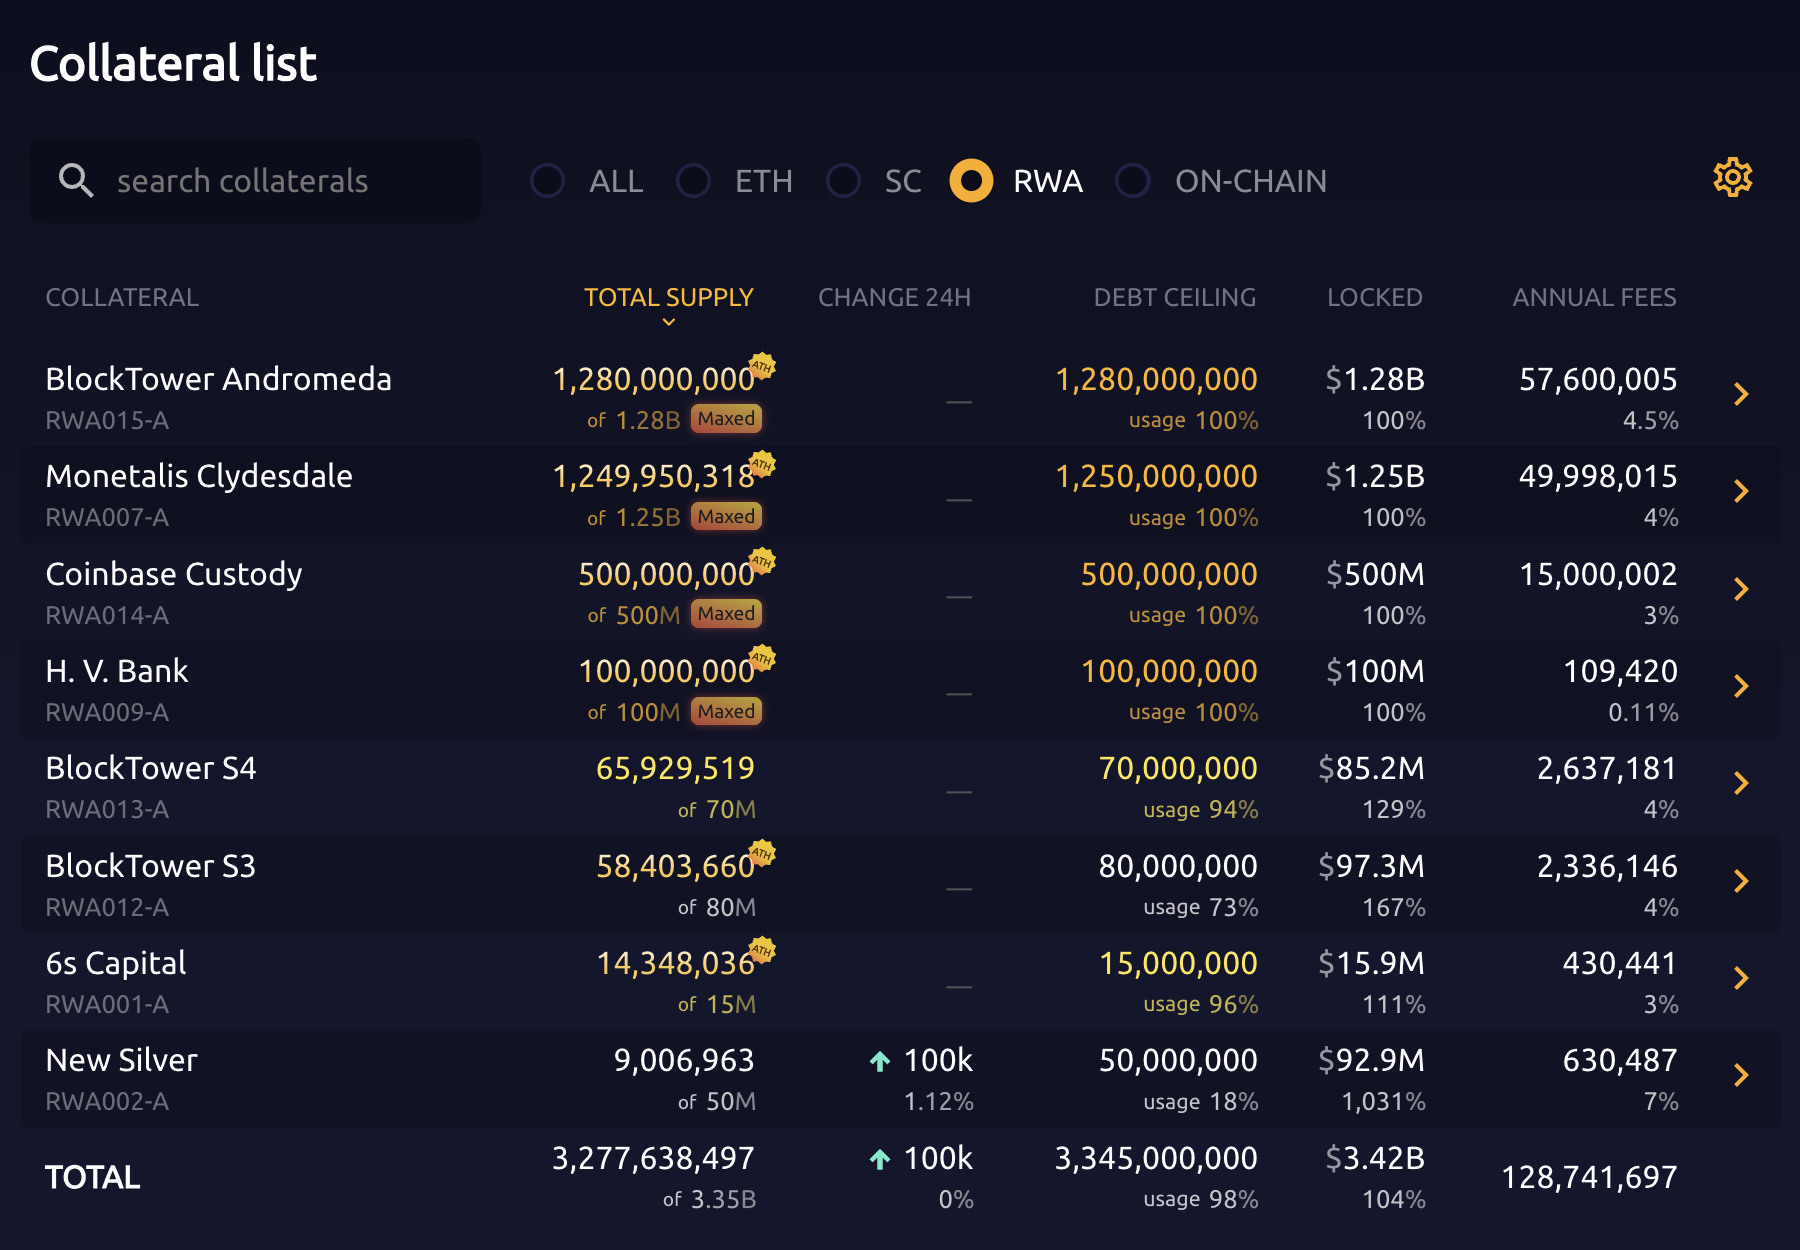Click New Silver green up-arrow icon
Screen dimensions: 1800x1250
coord(880,1061)
